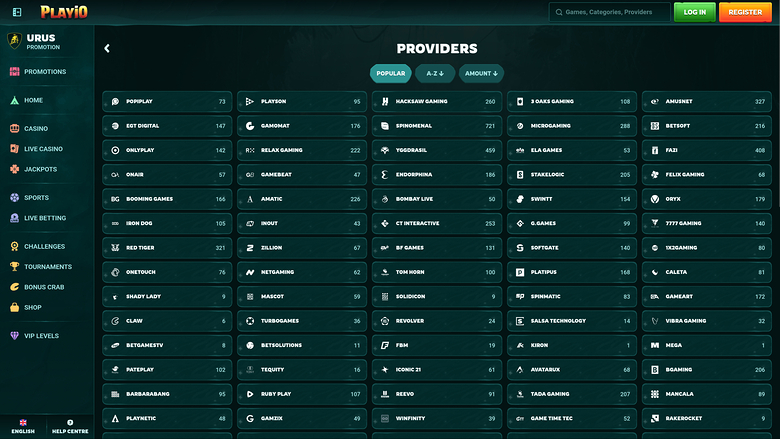Open the Bonus Crab icon
This screenshot has width=780, height=439.
[14, 287]
